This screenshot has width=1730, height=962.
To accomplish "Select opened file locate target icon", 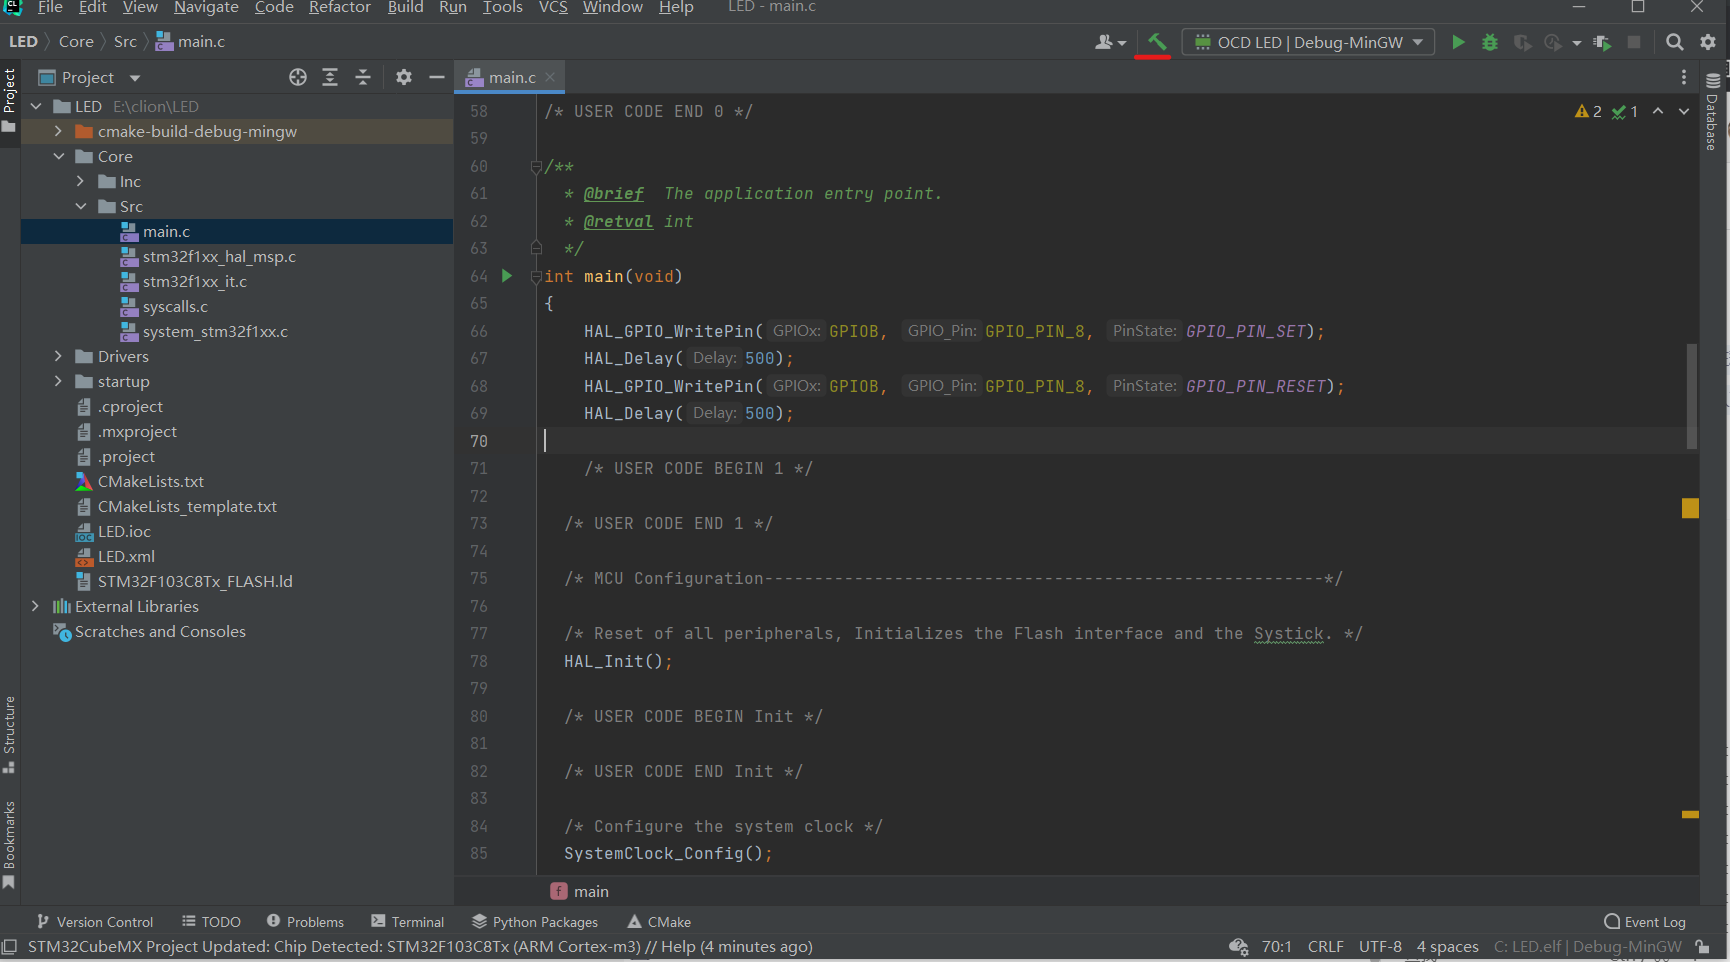I will (x=298, y=77).
